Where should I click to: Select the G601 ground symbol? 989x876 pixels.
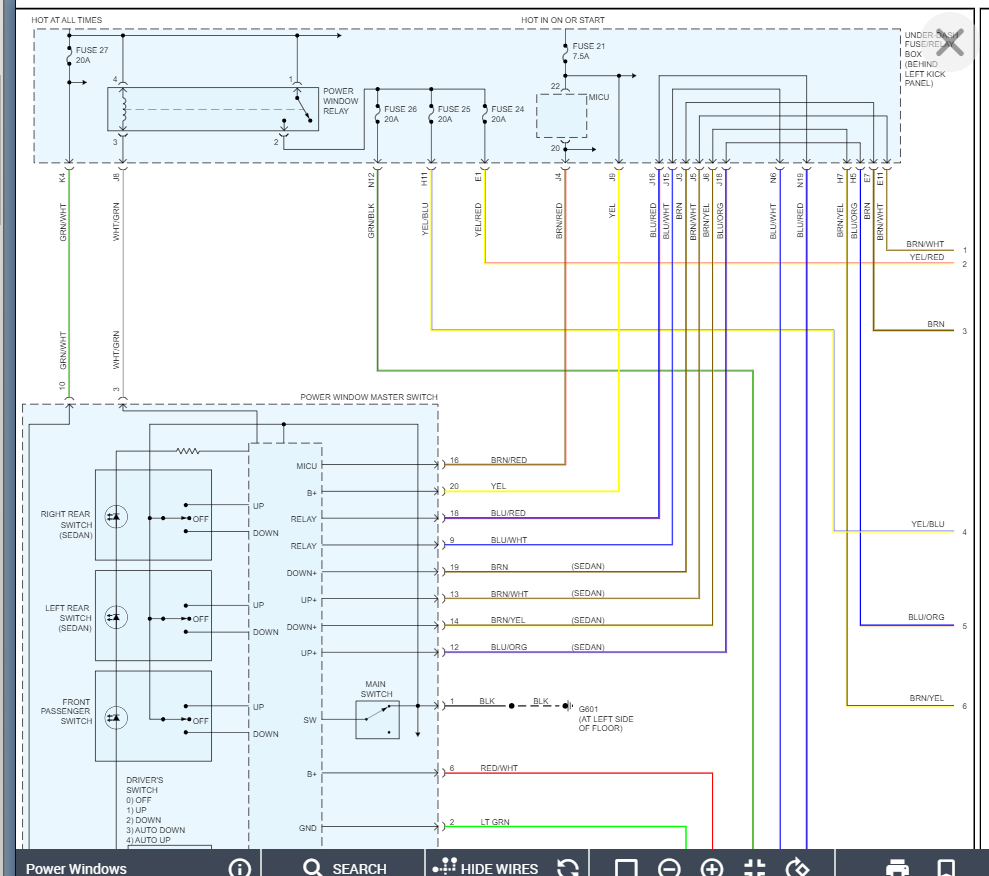click(x=567, y=706)
